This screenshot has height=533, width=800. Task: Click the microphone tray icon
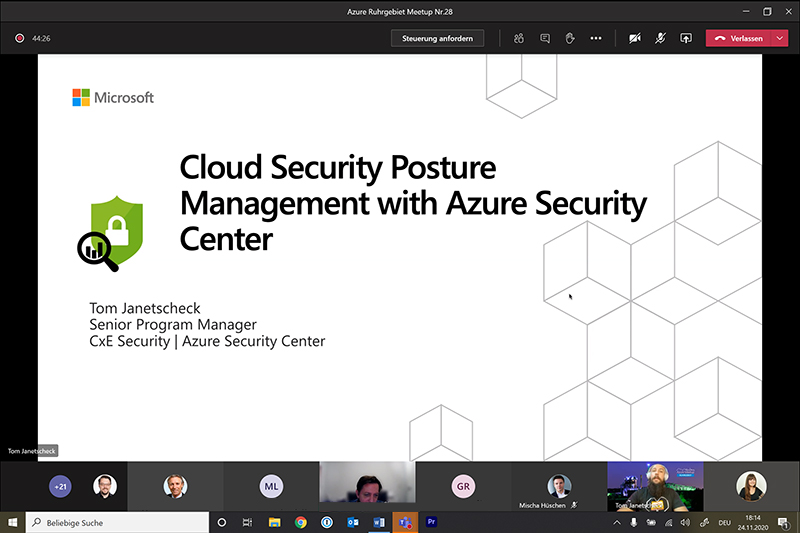634,522
